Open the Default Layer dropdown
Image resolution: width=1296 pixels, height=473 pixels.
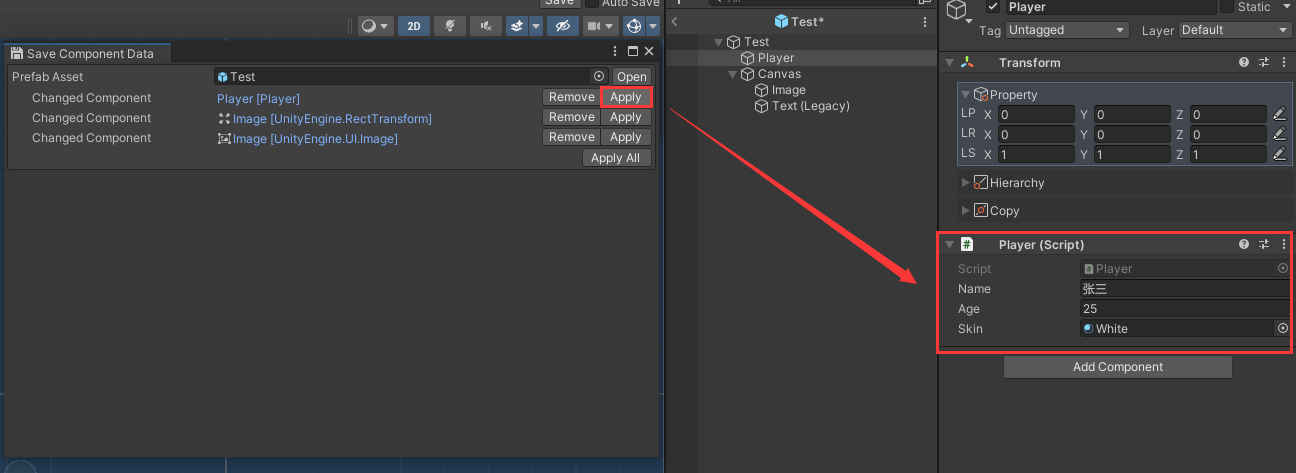1235,30
